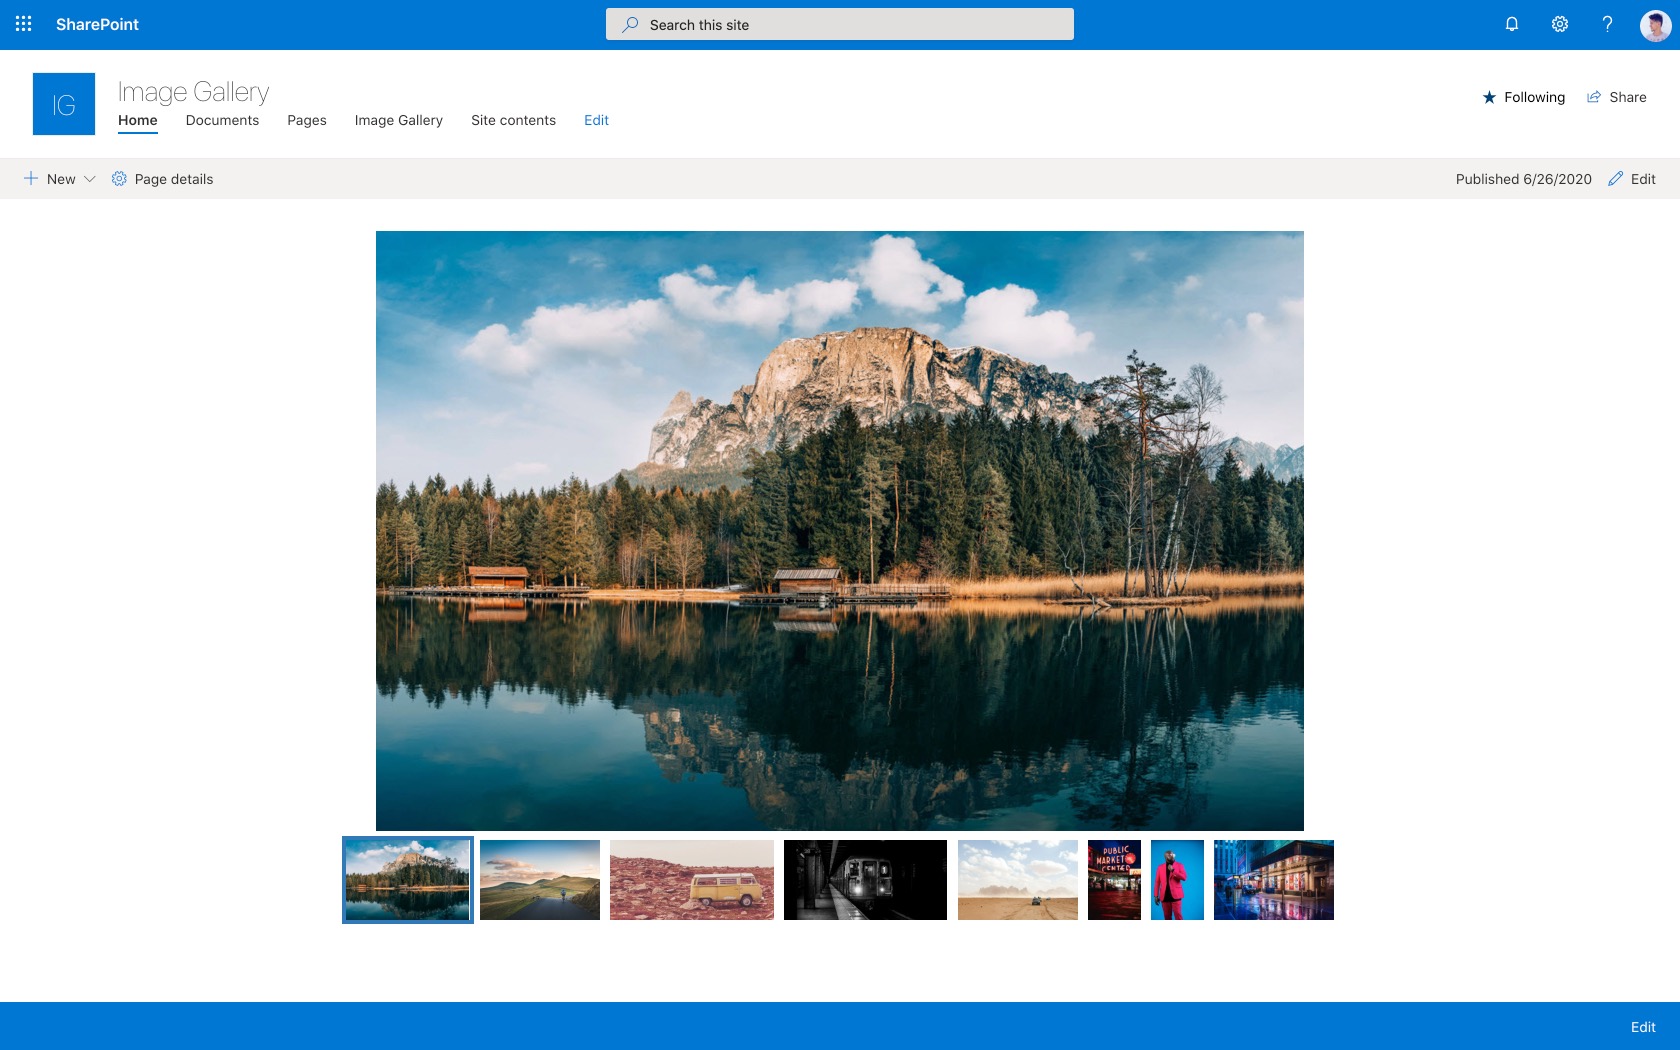Viewport: 1680px width, 1050px height.
Task: Open the Image Gallery nav item
Action: point(398,120)
